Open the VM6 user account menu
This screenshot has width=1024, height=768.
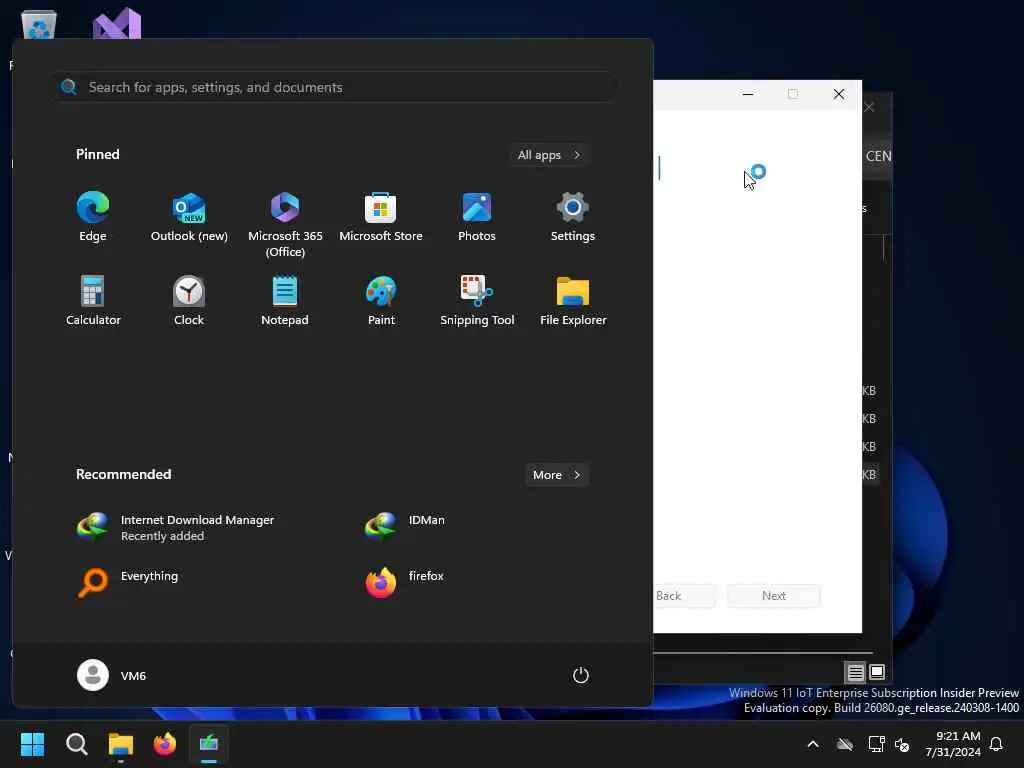[x=112, y=675]
